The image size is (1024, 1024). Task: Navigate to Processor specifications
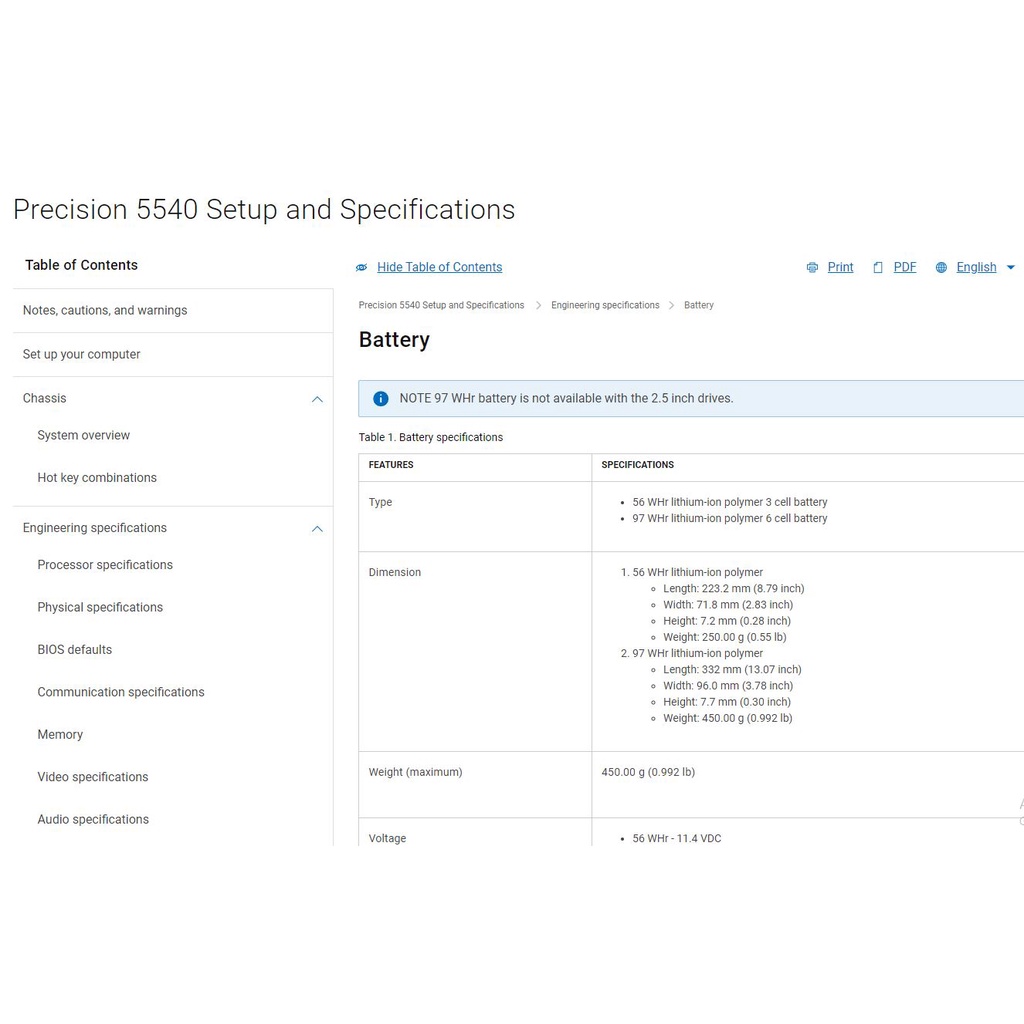point(105,565)
